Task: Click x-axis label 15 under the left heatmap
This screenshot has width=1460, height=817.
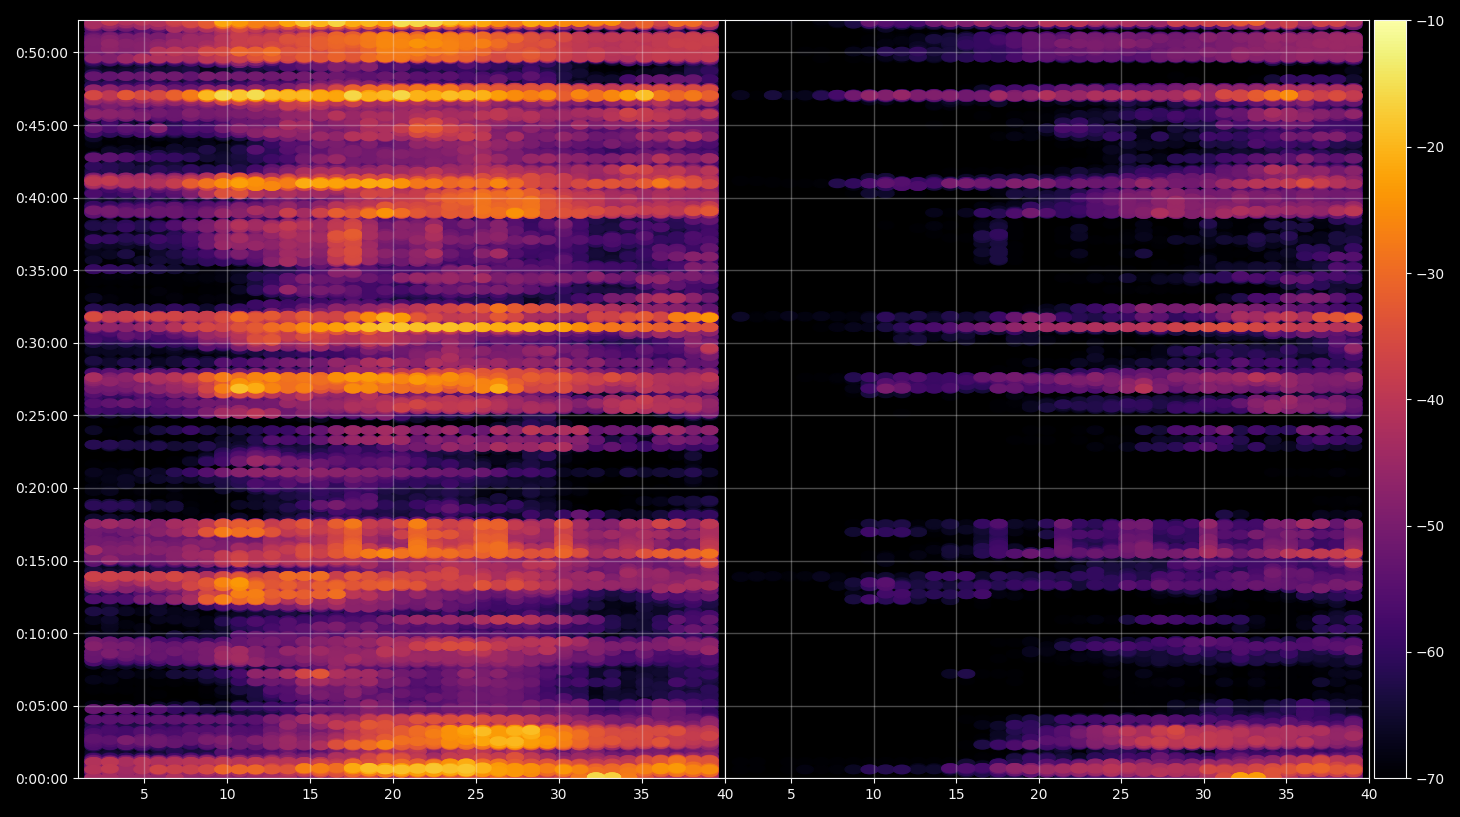Action: click(x=310, y=795)
